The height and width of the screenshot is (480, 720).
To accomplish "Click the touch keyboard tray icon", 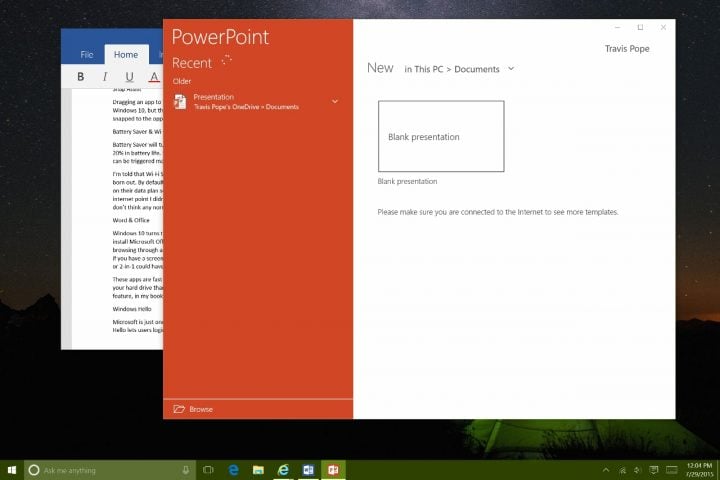I will [x=672, y=470].
